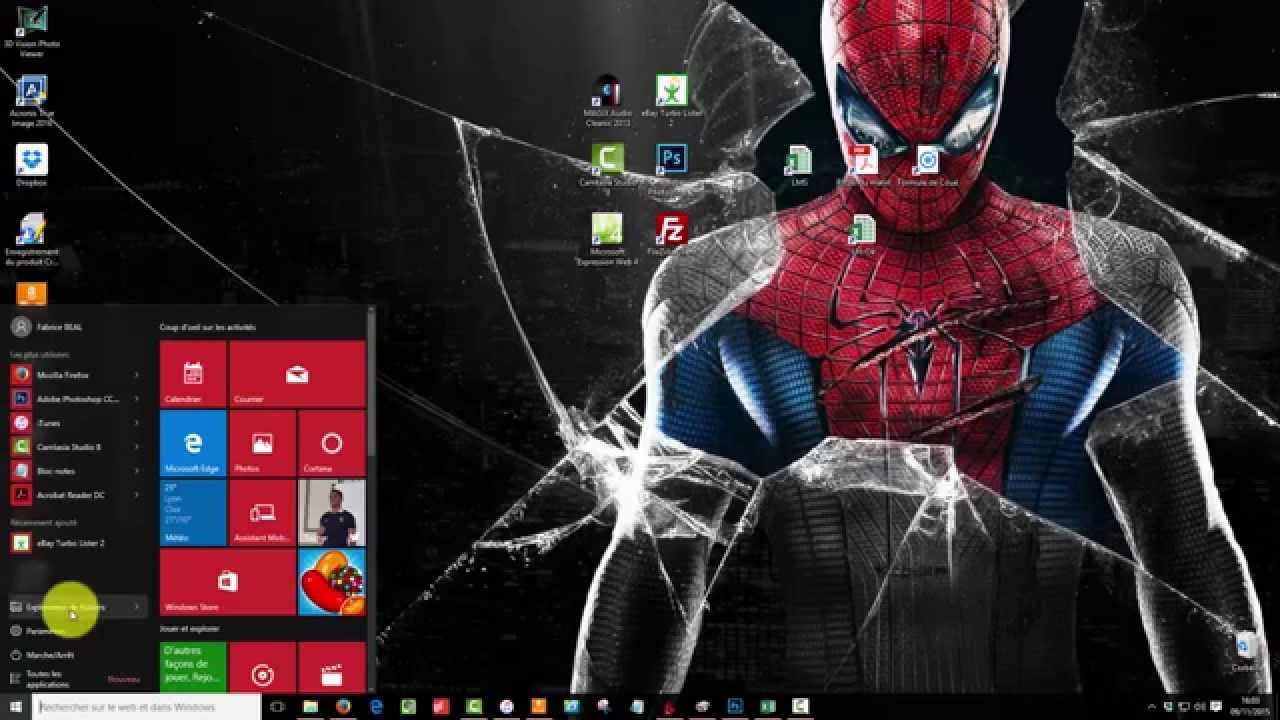Expand Explorateur de fichiers jump list arrow
The image size is (1280, 720).
[x=136, y=607]
